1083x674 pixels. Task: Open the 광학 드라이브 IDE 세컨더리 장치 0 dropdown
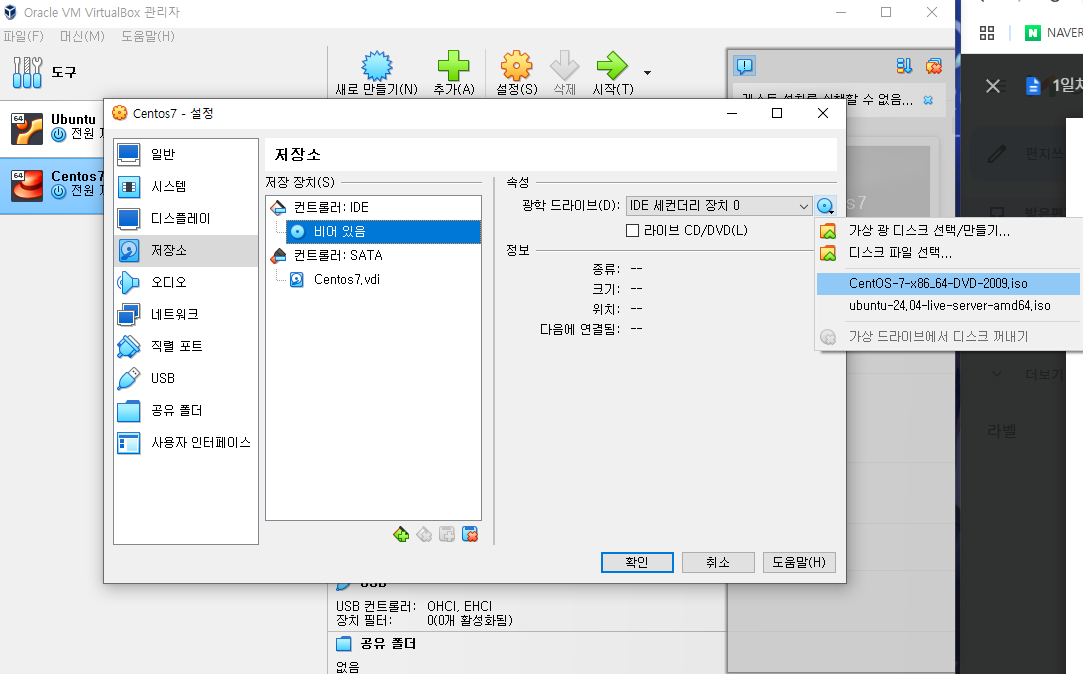(x=718, y=206)
